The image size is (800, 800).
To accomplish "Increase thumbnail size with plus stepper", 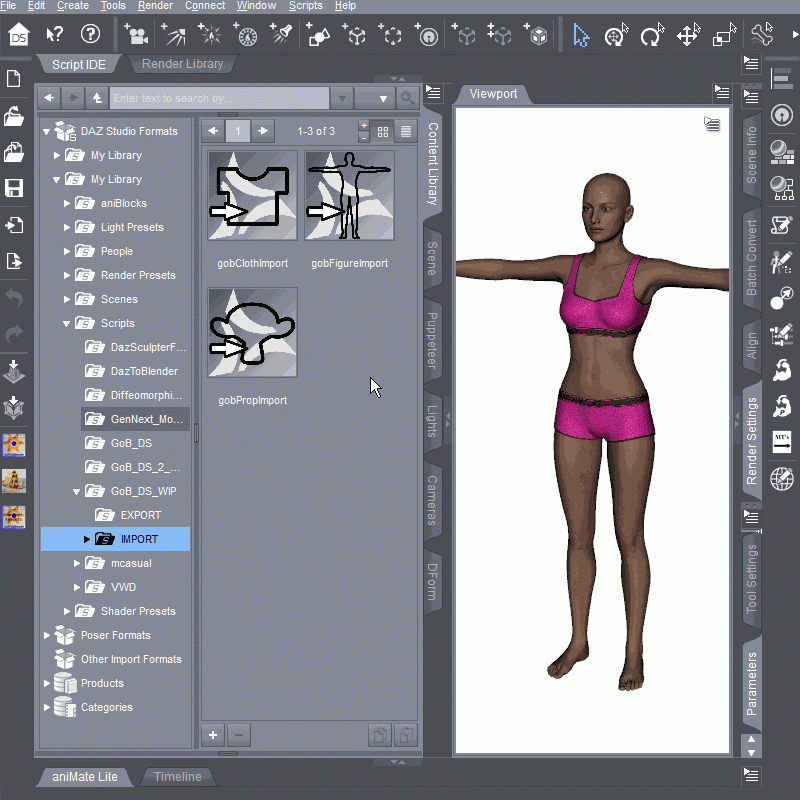I will pos(364,126).
